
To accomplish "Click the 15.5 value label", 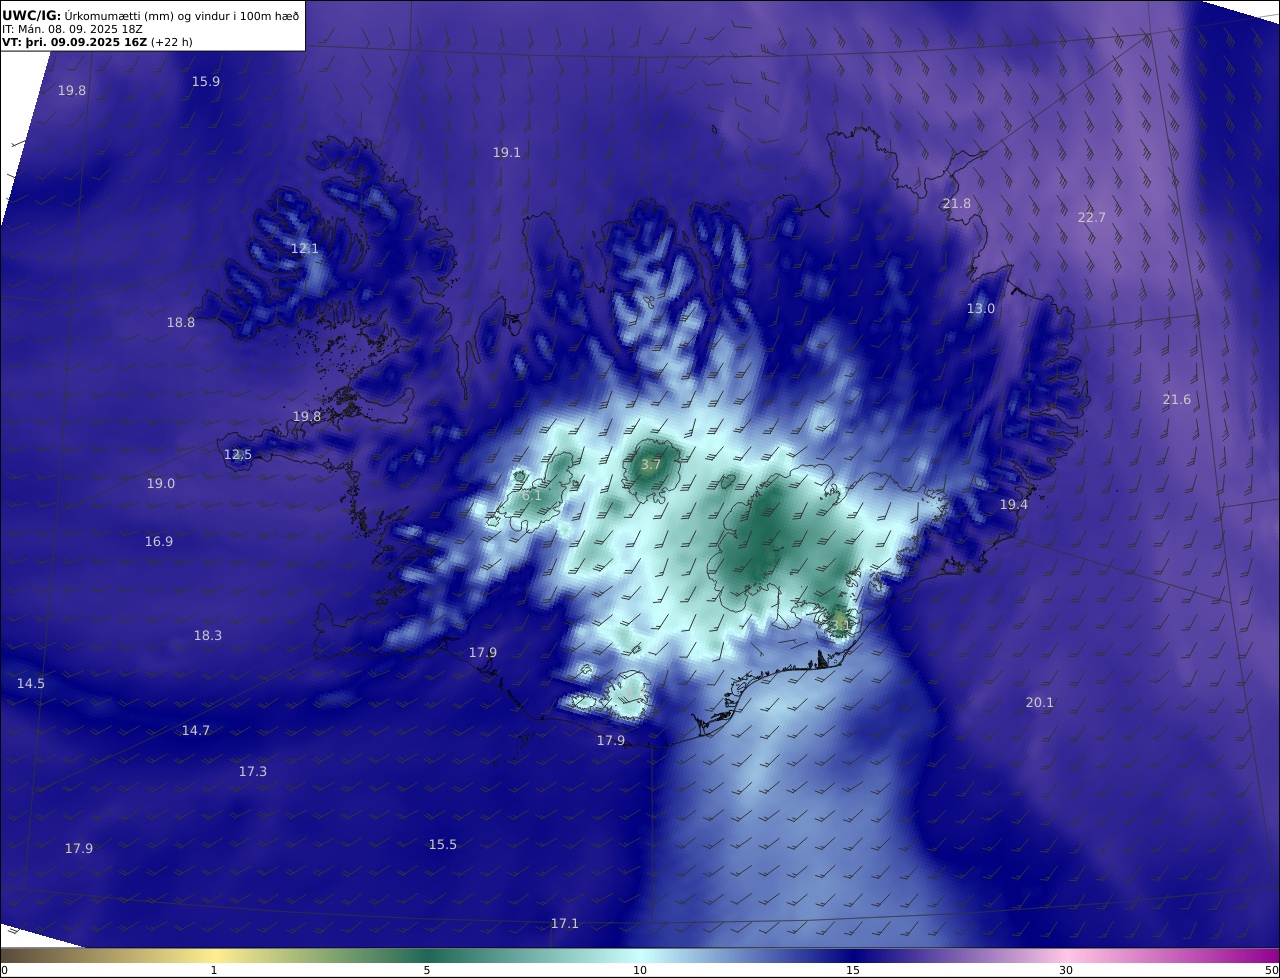I will pos(443,844).
